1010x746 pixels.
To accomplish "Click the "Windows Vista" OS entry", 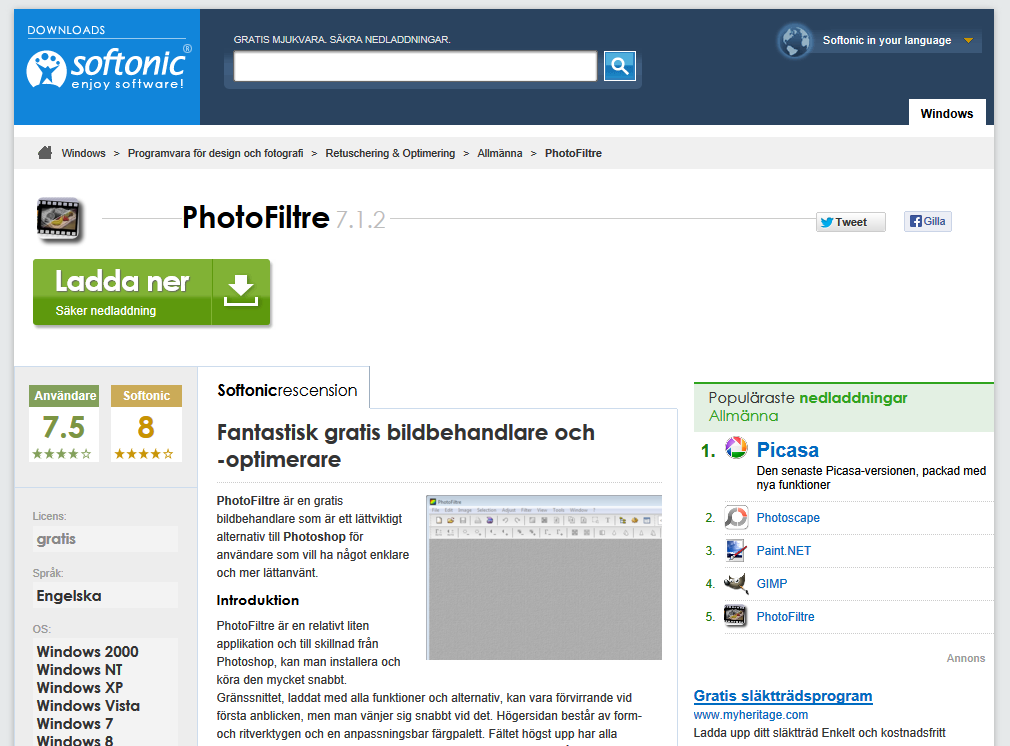I will 88,706.
